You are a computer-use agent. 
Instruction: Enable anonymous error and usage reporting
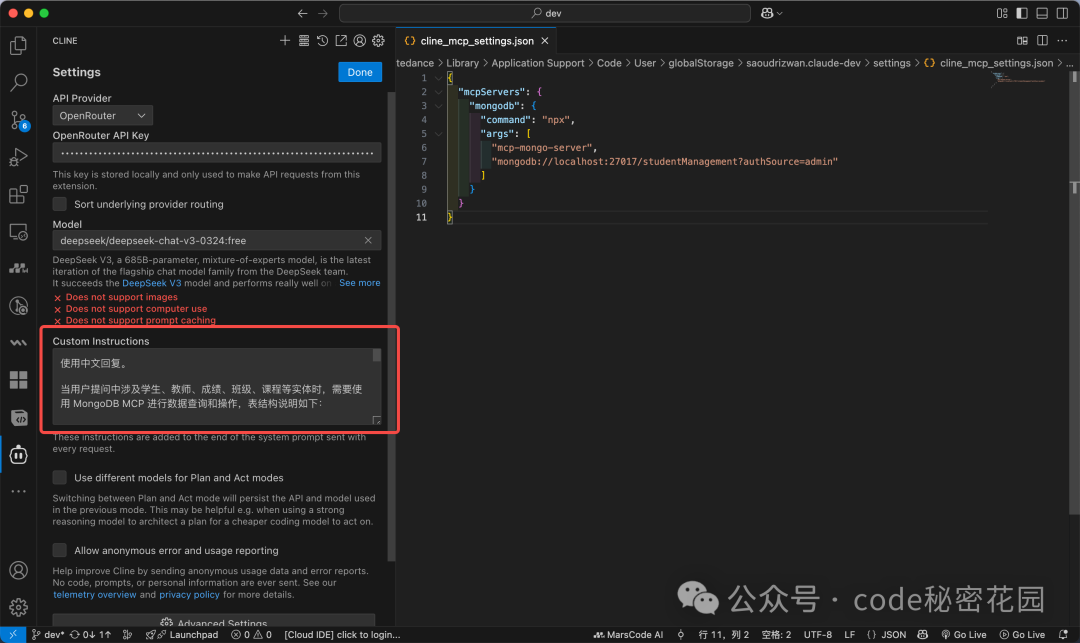tap(61, 550)
